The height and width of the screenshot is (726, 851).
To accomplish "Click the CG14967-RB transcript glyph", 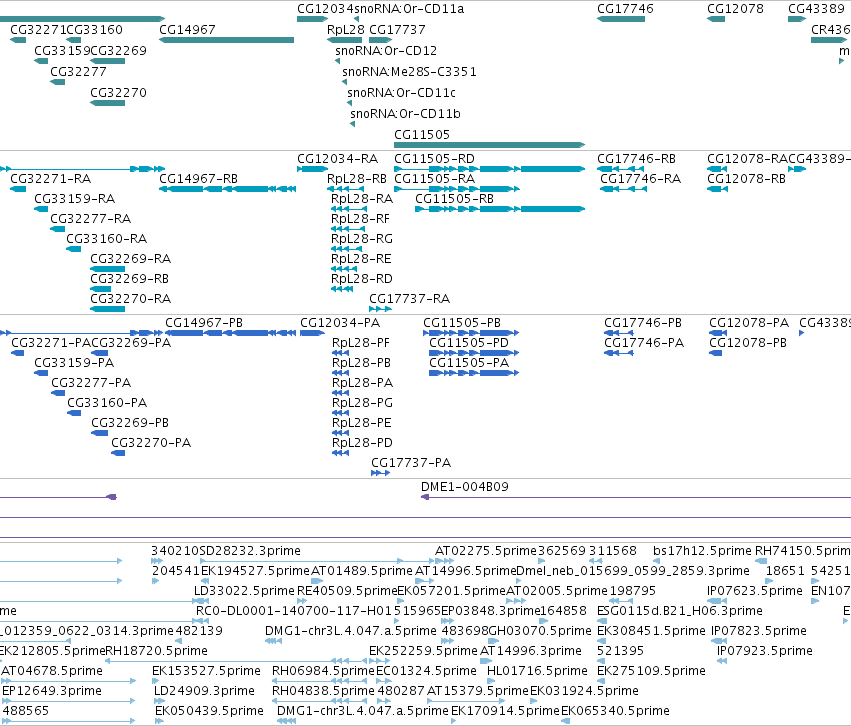I will point(227,189).
